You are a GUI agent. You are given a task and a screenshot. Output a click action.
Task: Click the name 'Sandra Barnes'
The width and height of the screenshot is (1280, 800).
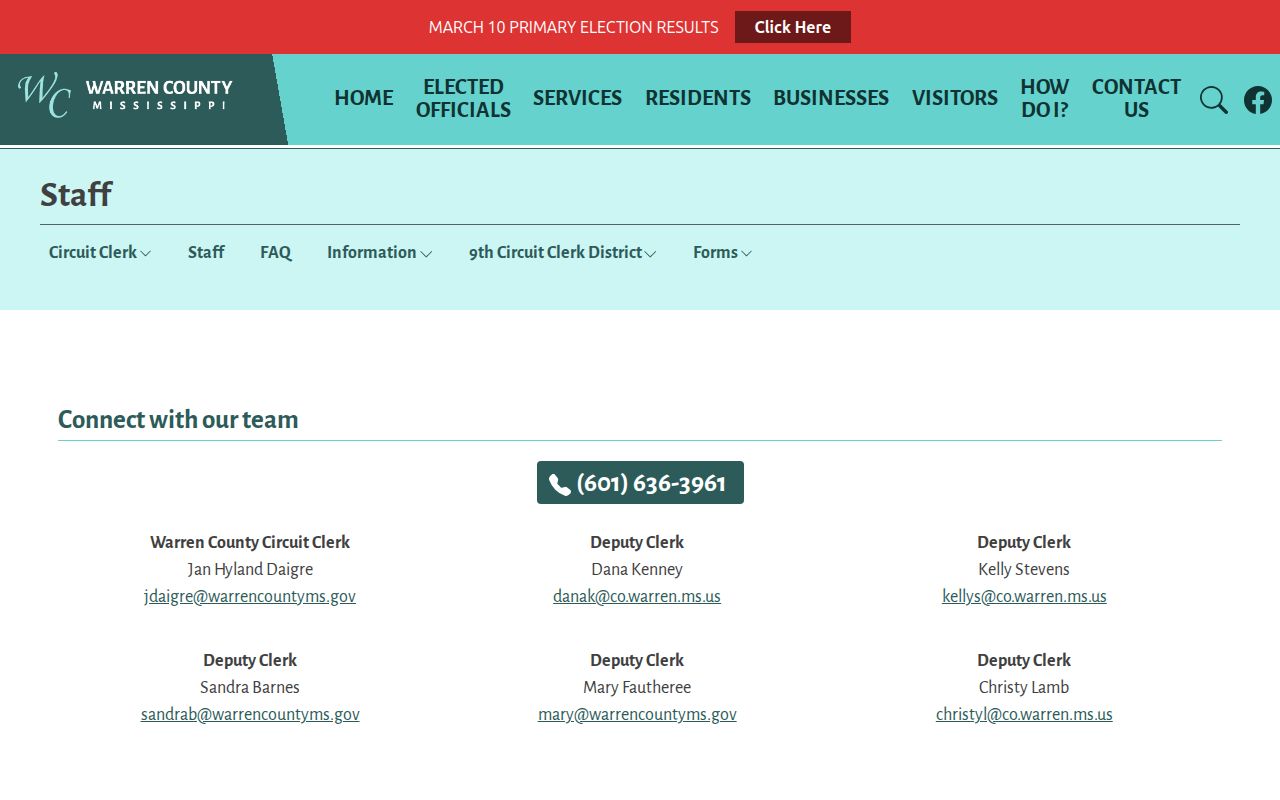250,688
